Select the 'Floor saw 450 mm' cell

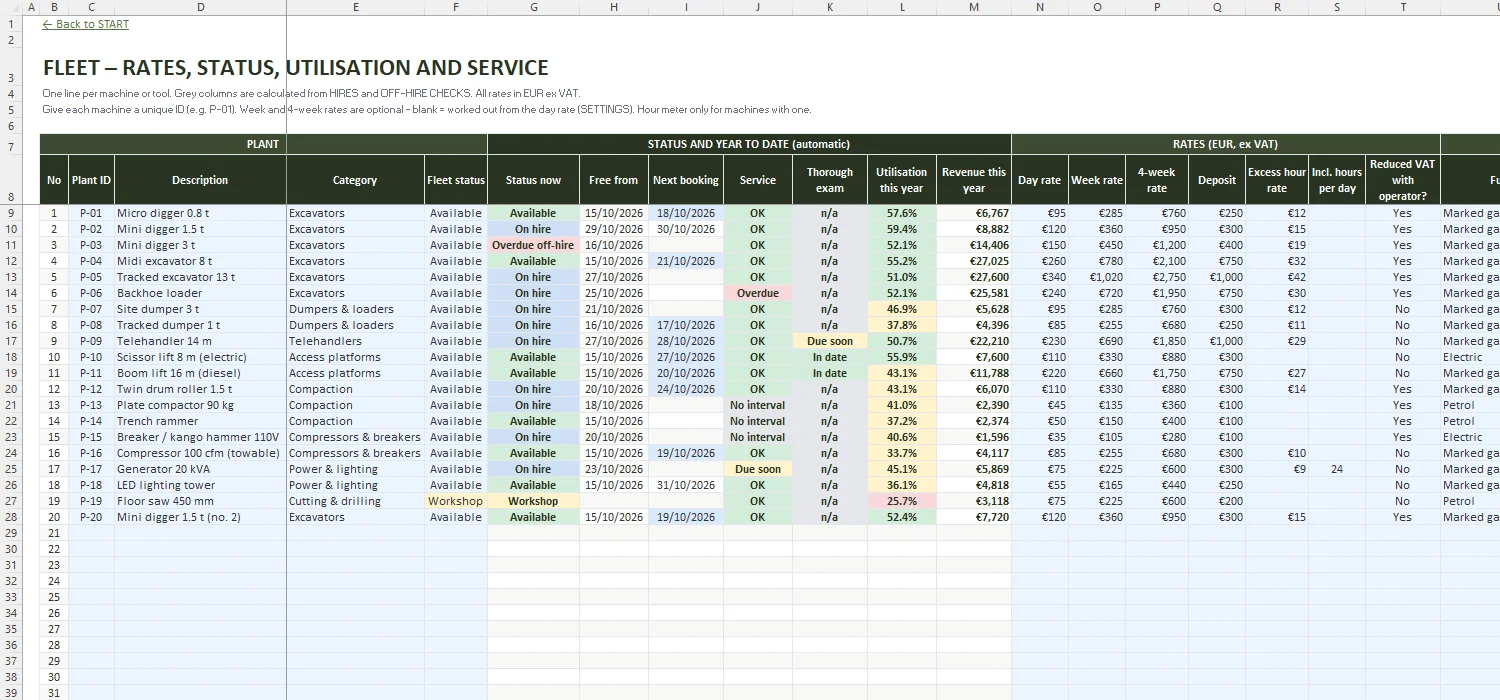click(x=200, y=501)
